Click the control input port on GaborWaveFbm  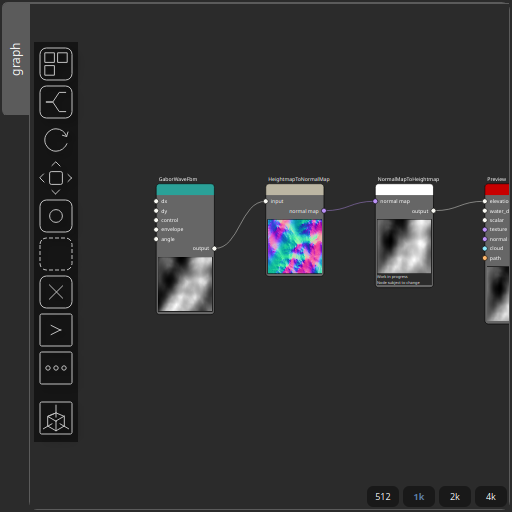point(156,220)
